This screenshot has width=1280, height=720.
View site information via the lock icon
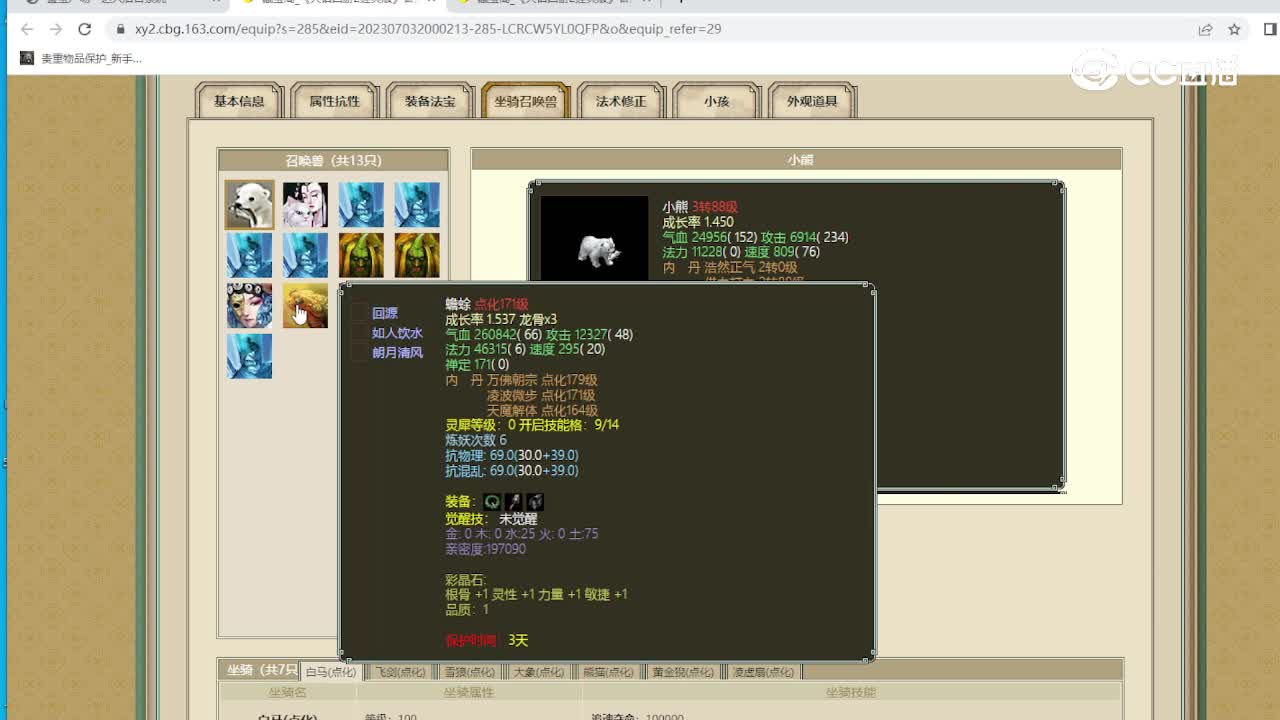tap(120, 29)
